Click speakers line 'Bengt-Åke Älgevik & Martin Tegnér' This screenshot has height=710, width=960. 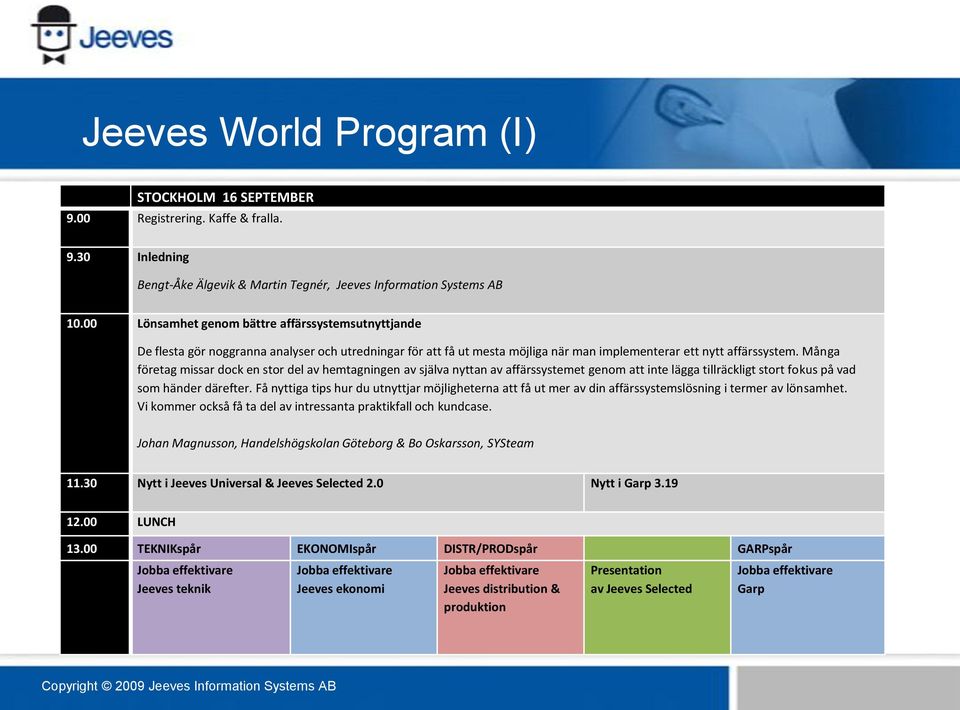pyautogui.click(x=320, y=285)
